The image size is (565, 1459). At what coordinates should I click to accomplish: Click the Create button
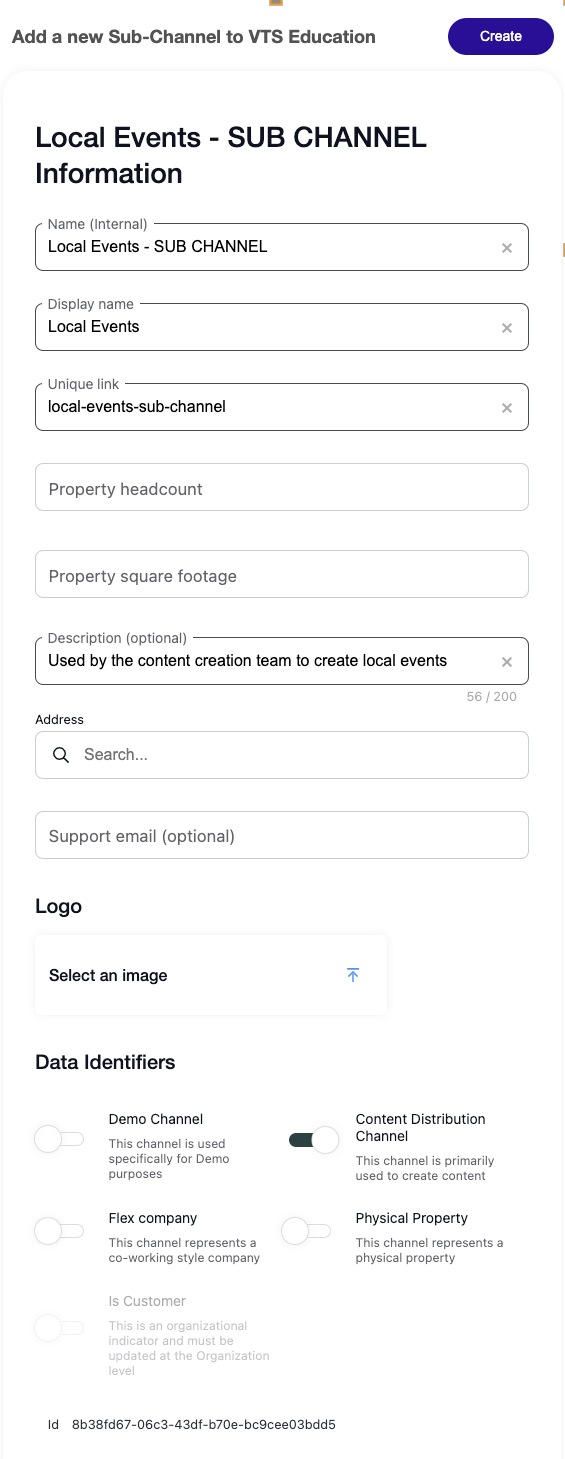pyautogui.click(x=501, y=36)
